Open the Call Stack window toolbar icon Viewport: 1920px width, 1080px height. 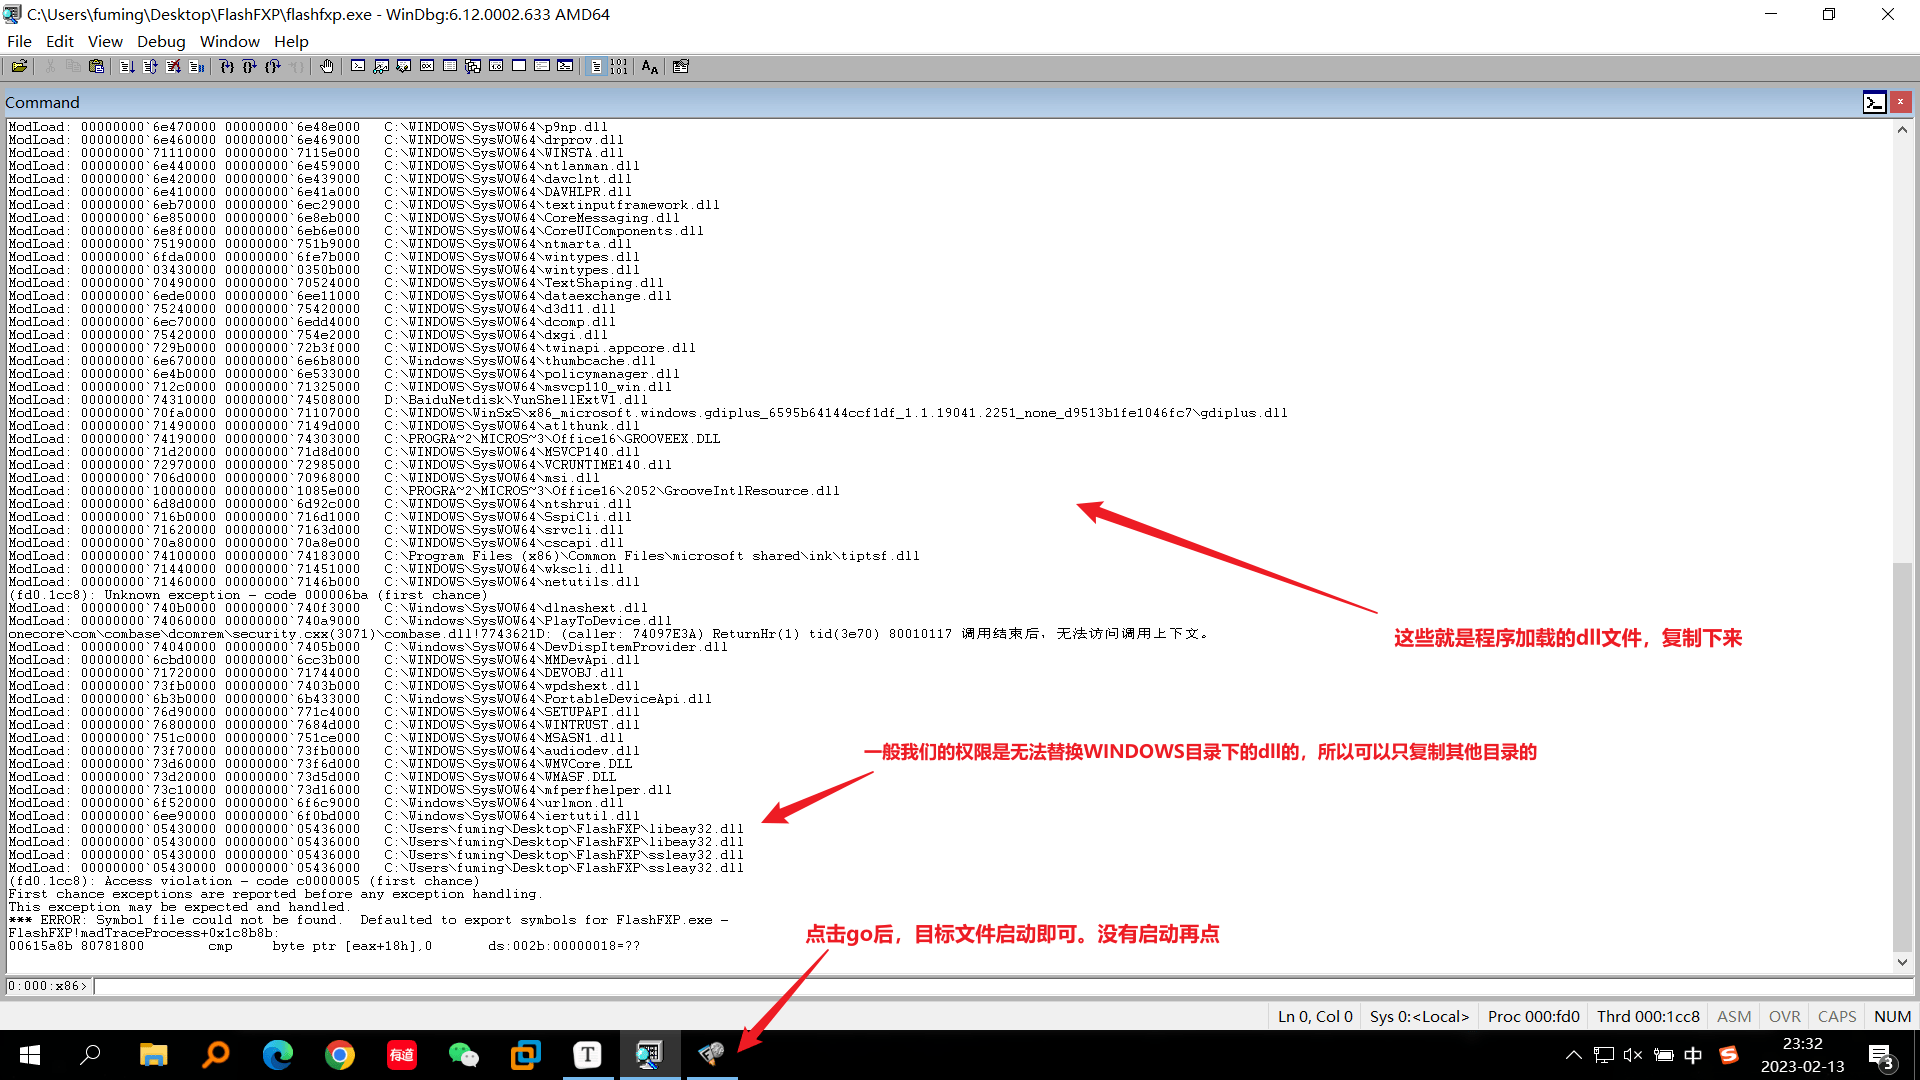coord(473,66)
